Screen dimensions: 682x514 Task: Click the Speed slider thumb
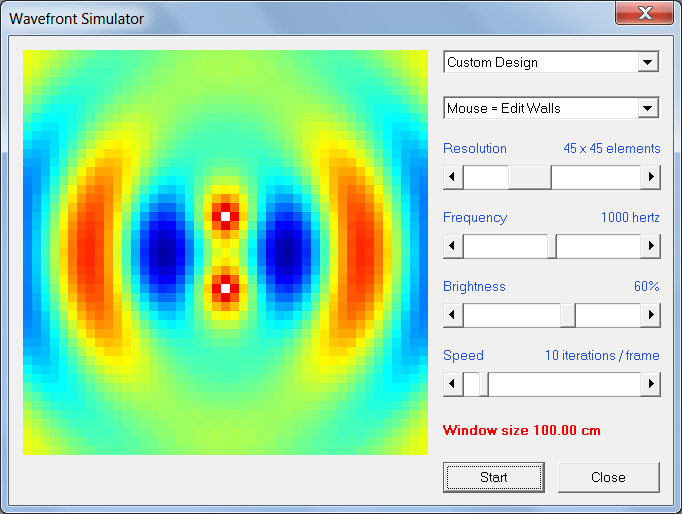click(x=484, y=384)
